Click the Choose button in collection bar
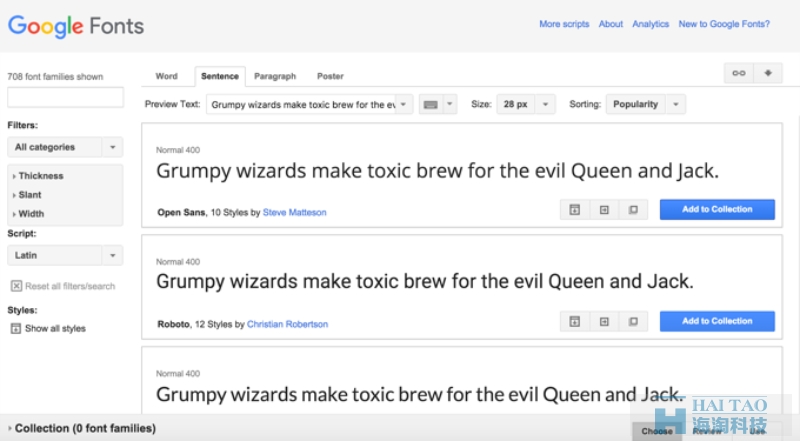Screen dimensions: 800x441 click(x=657, y=431)
